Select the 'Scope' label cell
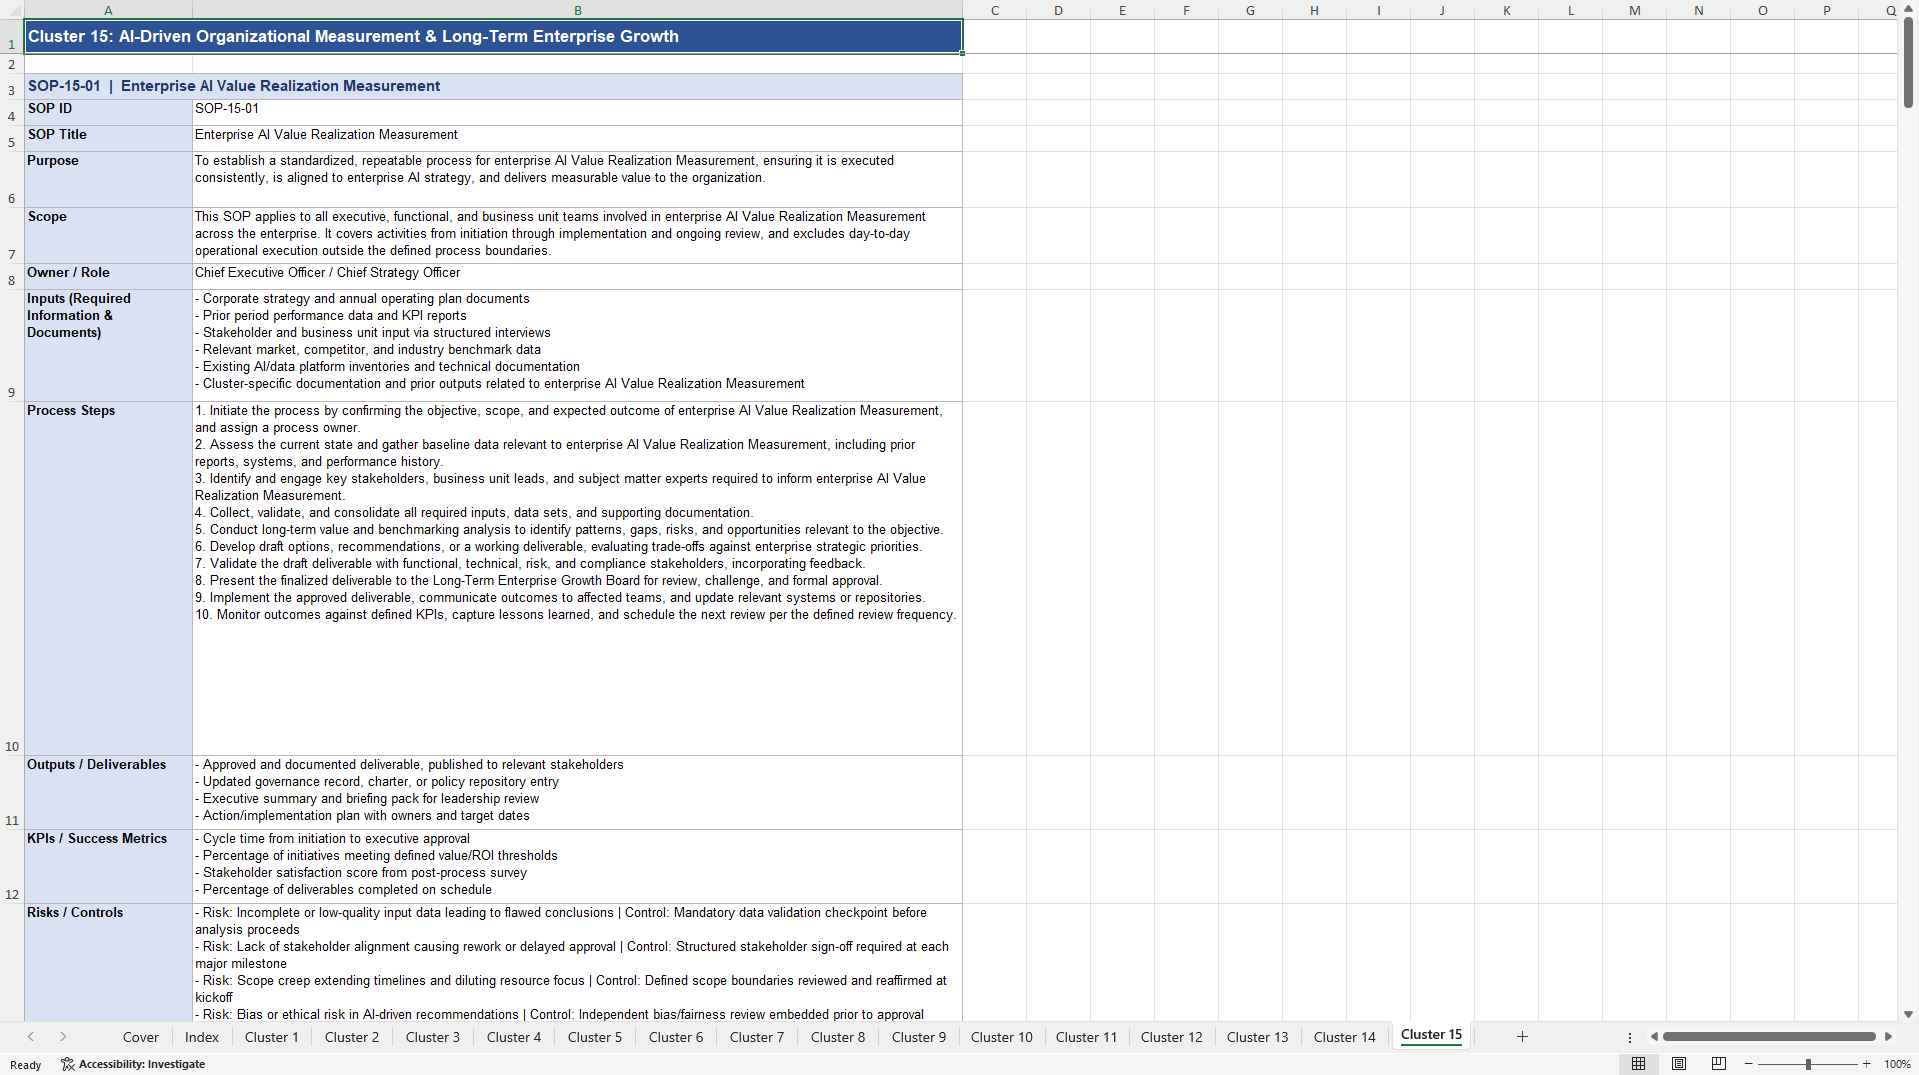 click(x=108, y=235)
